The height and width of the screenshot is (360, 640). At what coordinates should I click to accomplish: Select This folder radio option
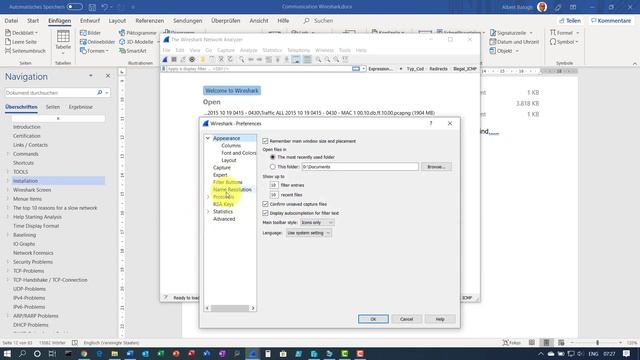click(273, 167)
